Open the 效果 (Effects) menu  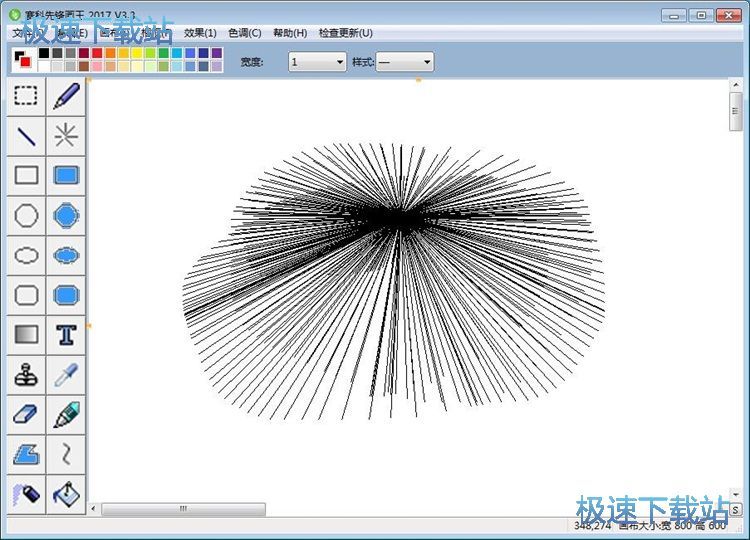coord(200,33)
